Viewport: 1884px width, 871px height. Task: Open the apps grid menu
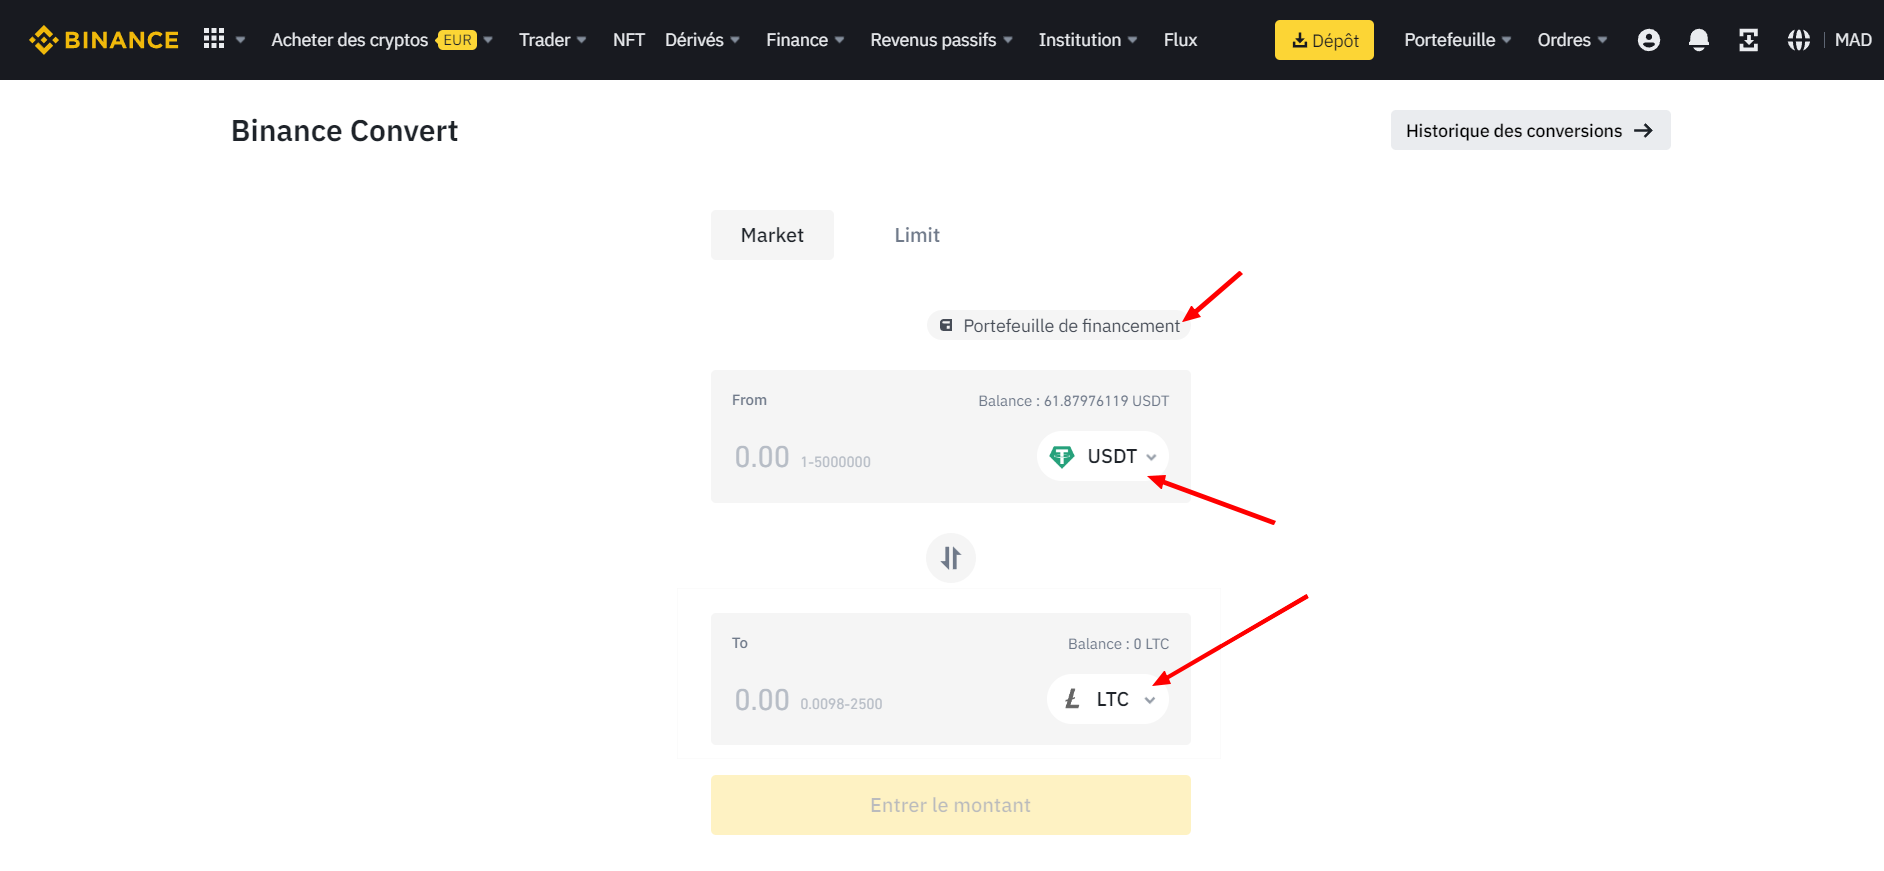coord(214,39)
